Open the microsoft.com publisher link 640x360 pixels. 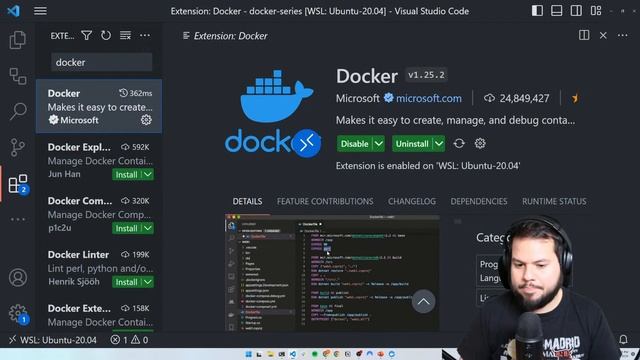point(429,98)
